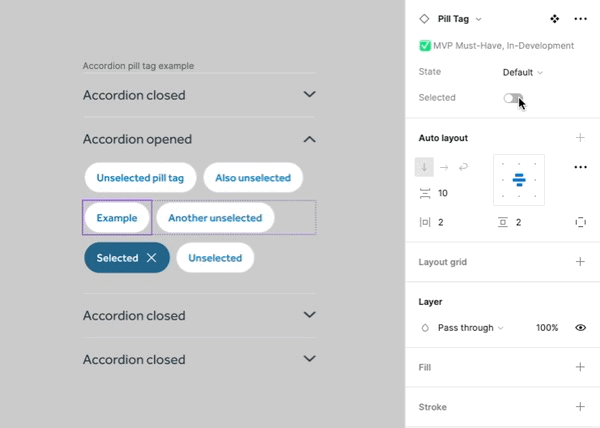Screen dimensions: 600x428
Task: Select horizontal layout direction arrow
Action: [x=444, y=167]
